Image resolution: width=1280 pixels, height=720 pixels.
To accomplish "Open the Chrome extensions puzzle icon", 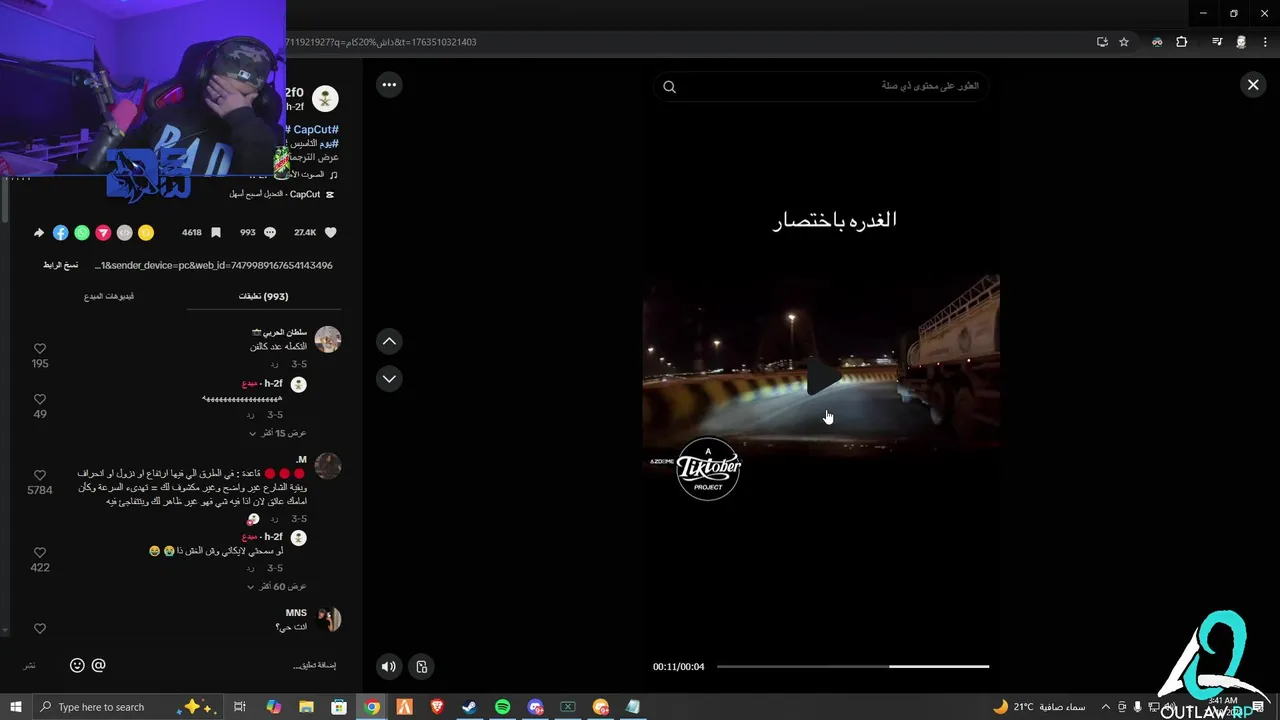I will pyautogui.click(x=1182, y=42).
